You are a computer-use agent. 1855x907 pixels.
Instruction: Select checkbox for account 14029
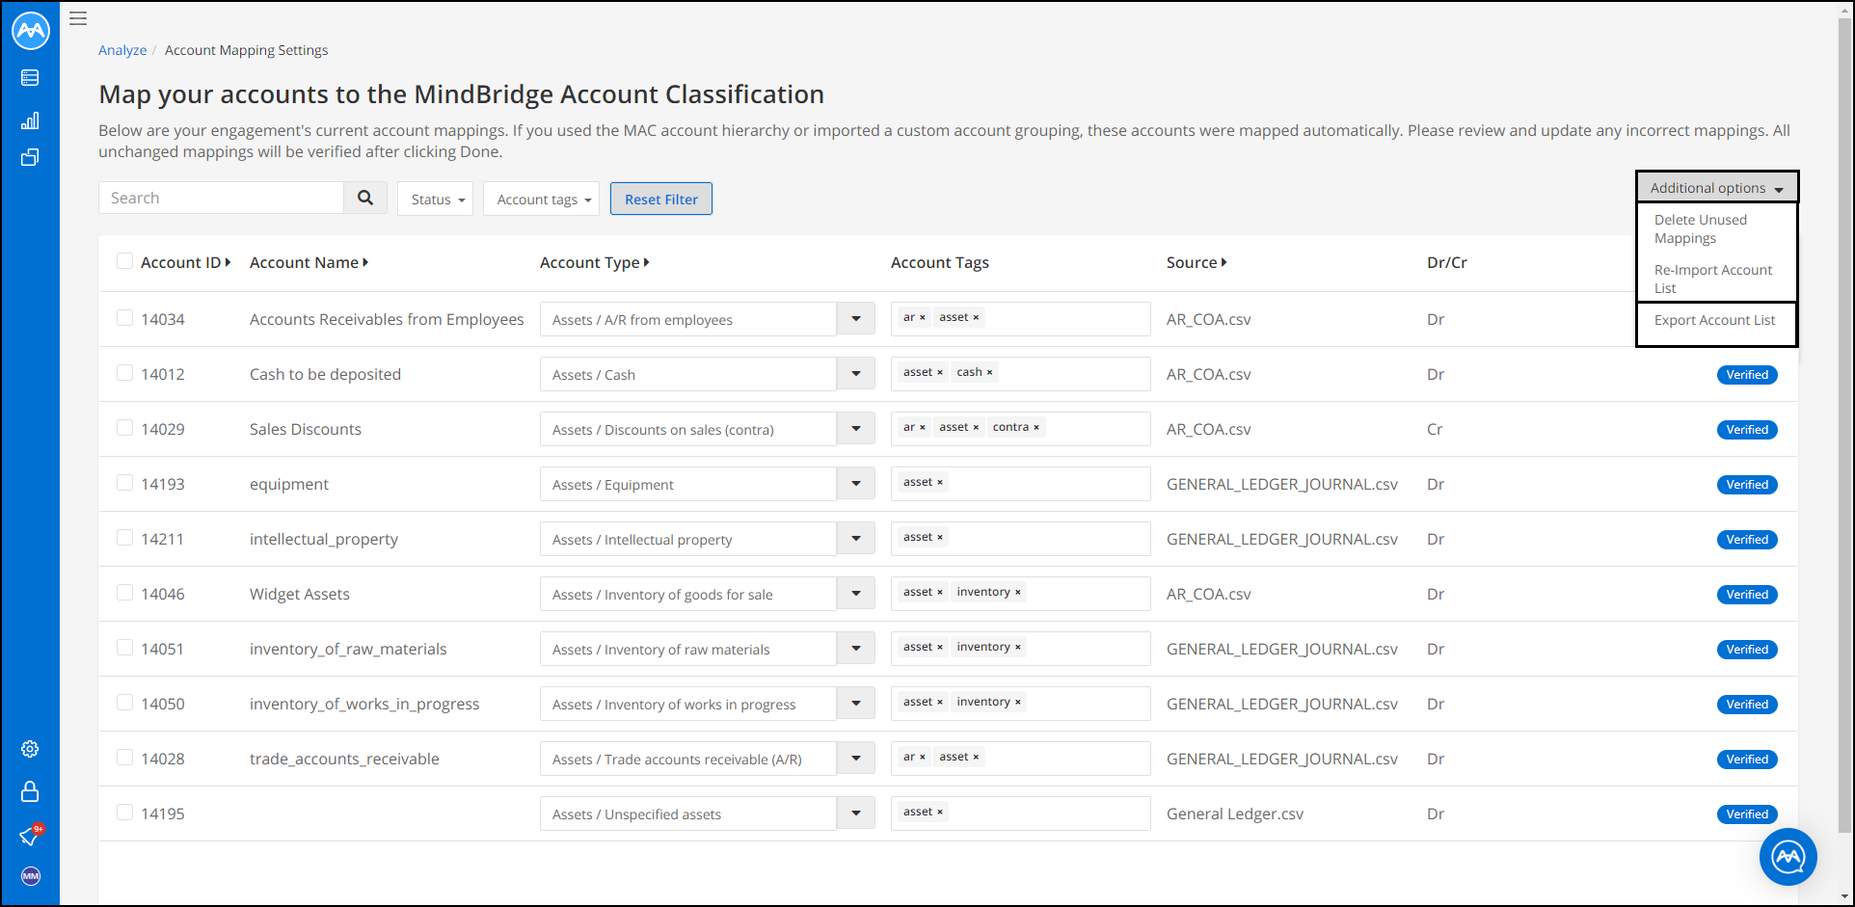click(125, 428)
